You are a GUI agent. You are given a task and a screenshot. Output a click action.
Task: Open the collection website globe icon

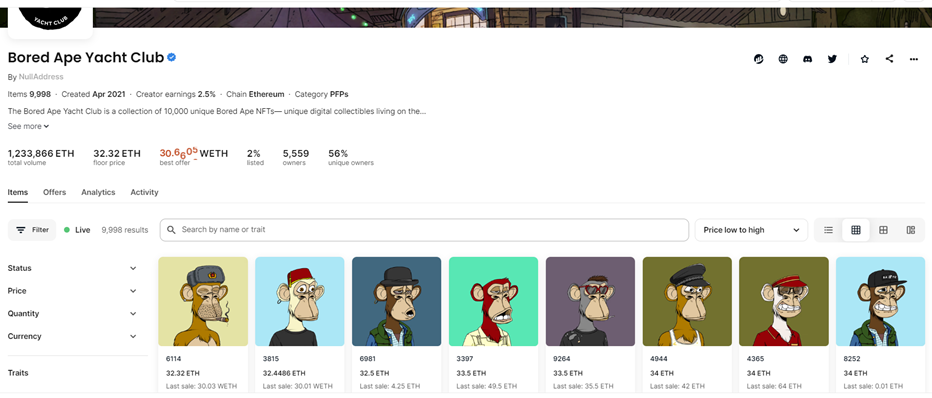click(x=783, y=59)
